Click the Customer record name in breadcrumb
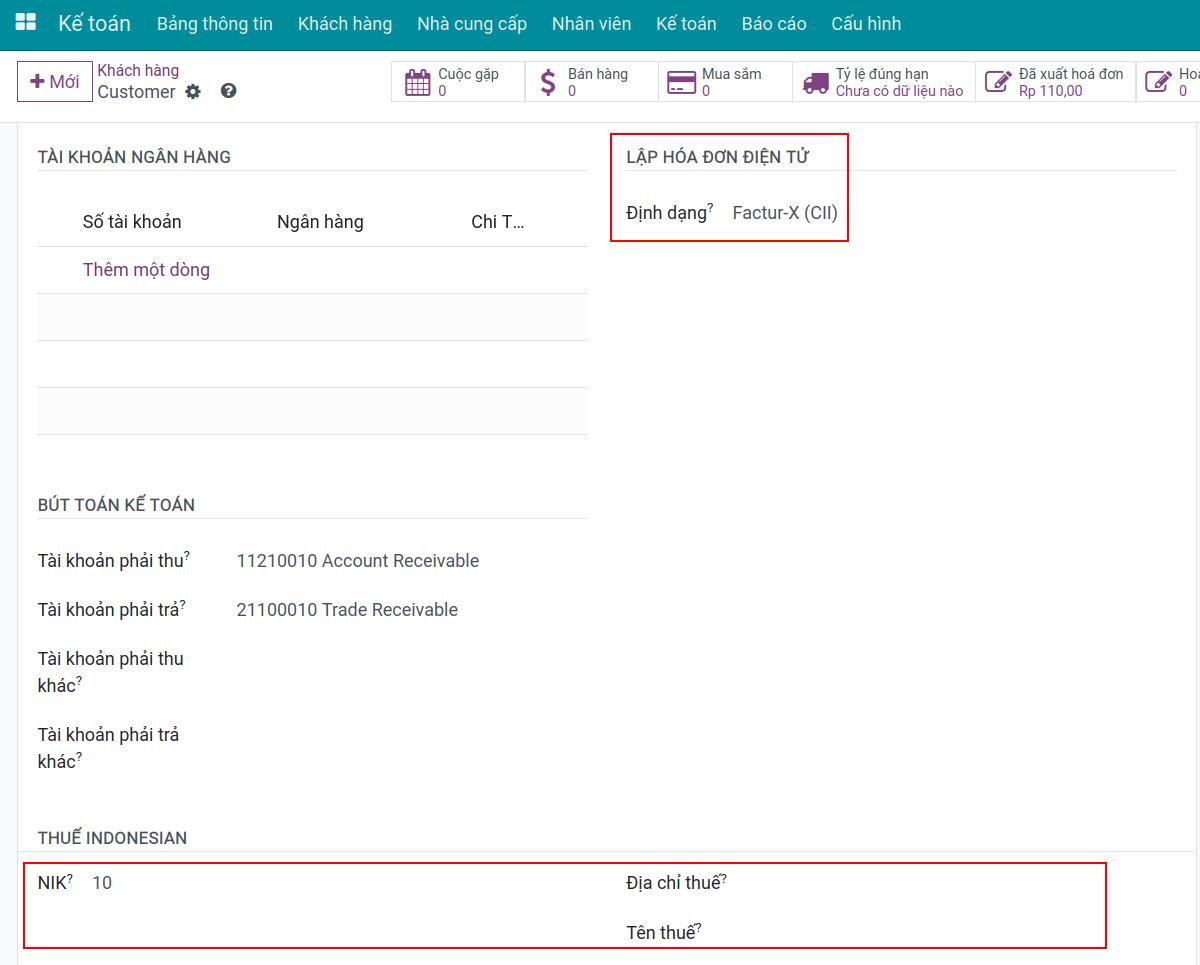 [136, 92]
